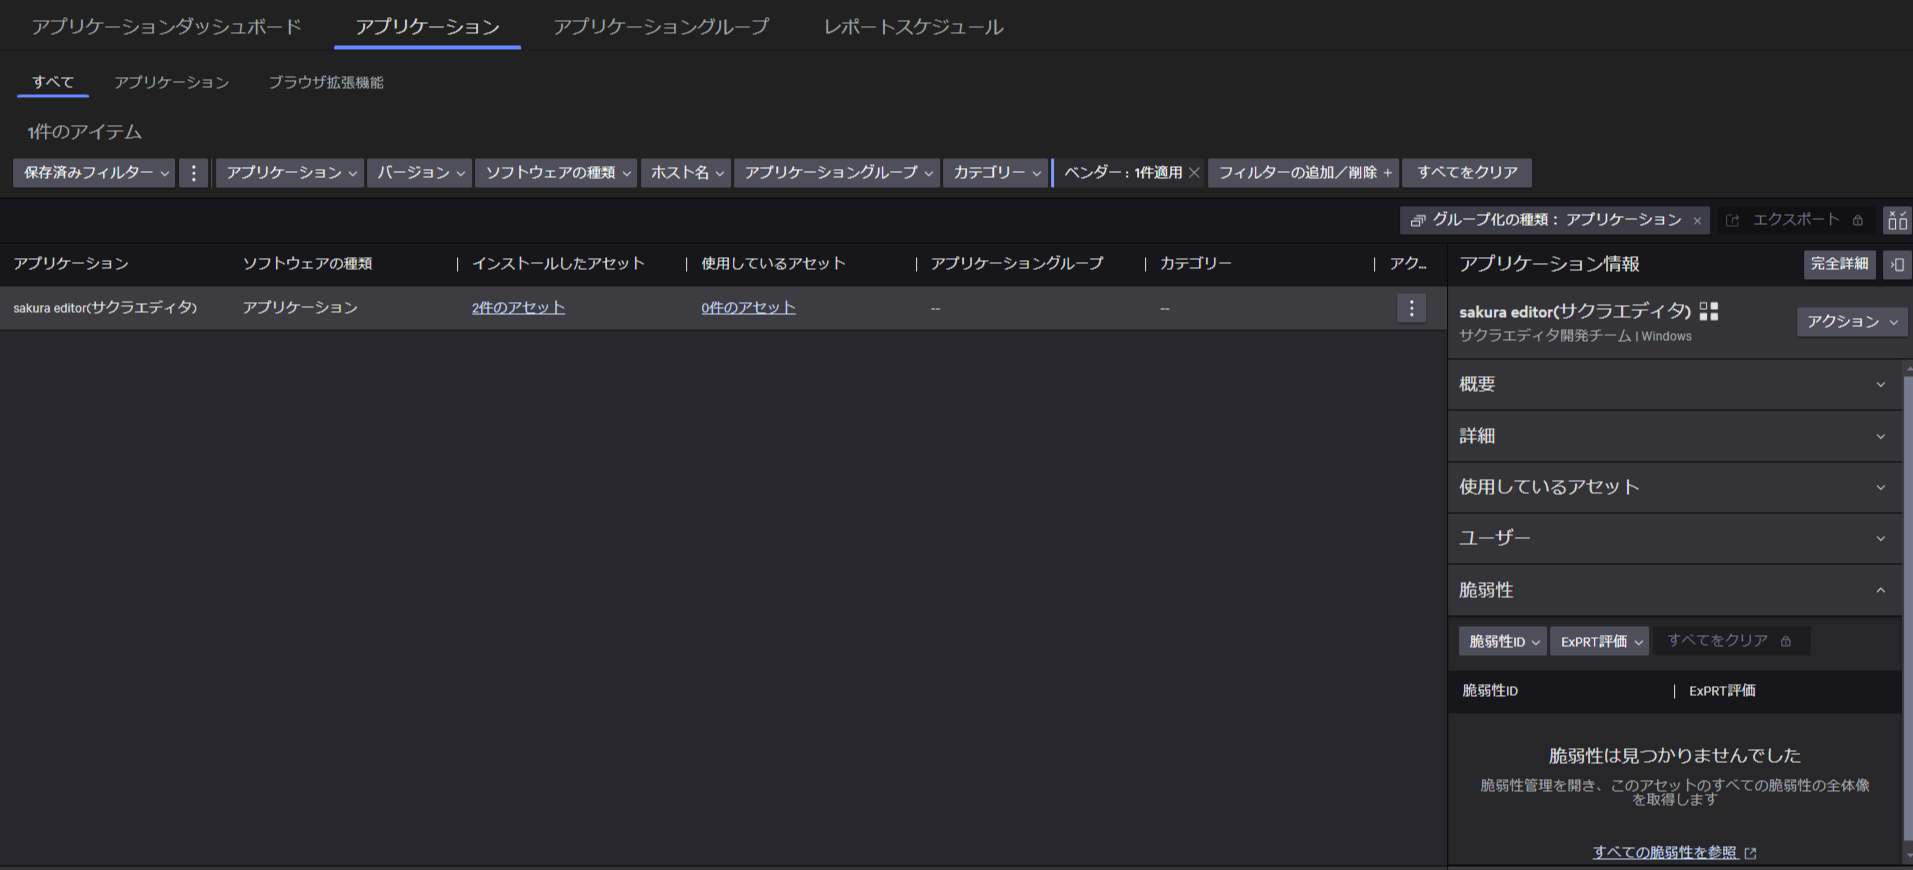Open the 脆弱性ID filter dropdown

(1503, 641)
